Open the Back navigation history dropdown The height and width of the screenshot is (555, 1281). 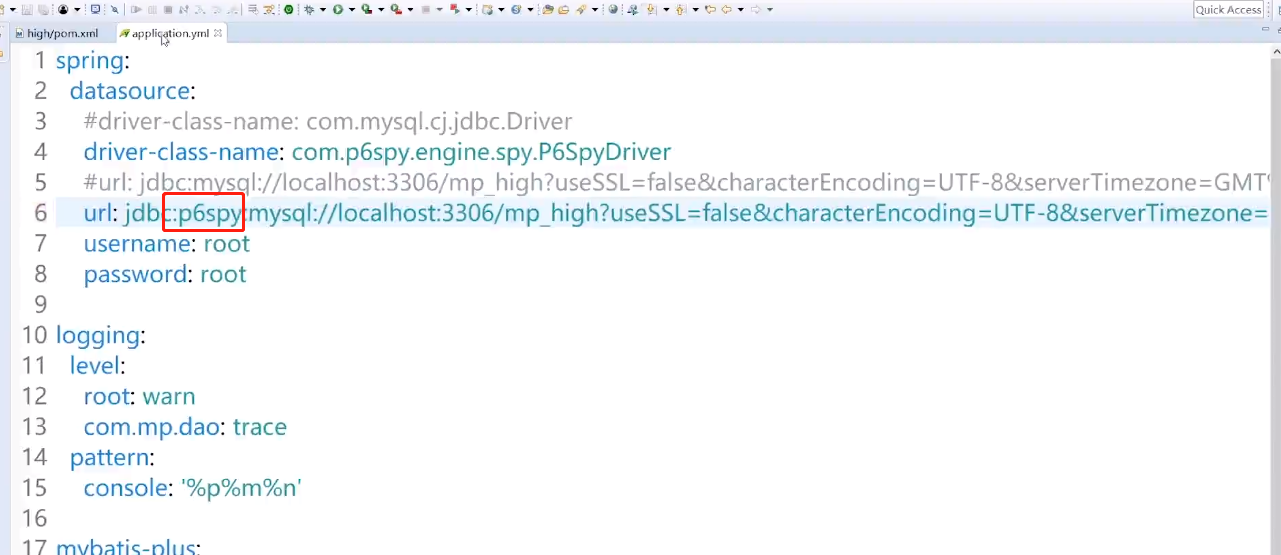click(x=741, y=10)
